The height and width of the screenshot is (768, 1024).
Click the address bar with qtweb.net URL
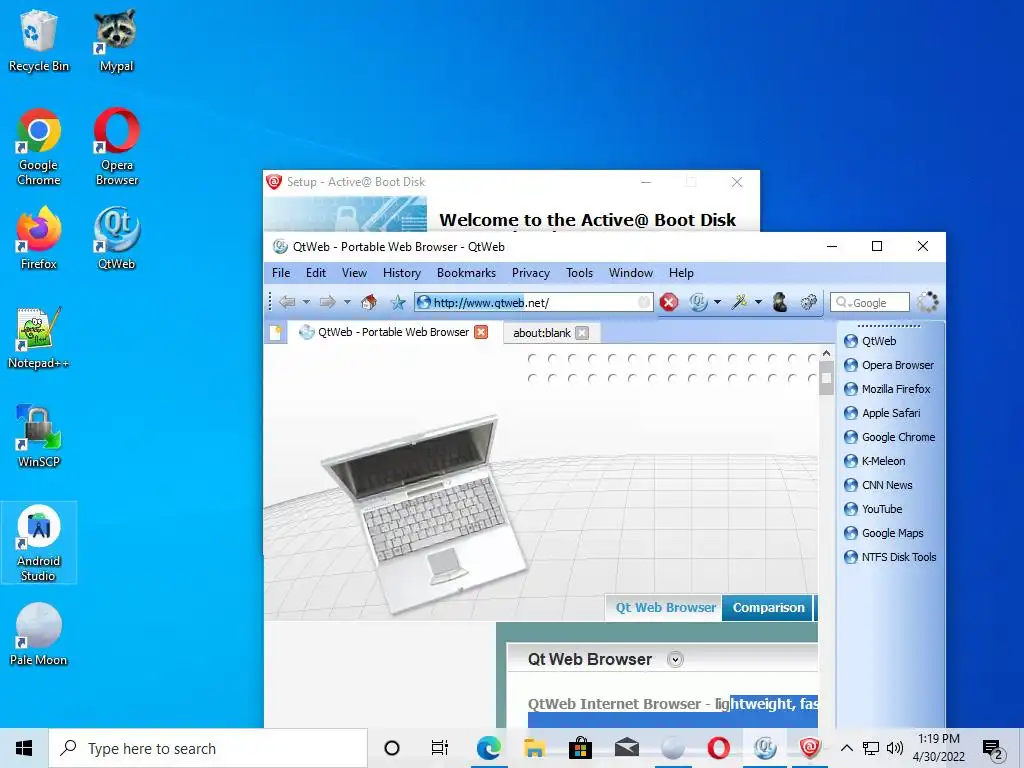[x=533, y=302]
